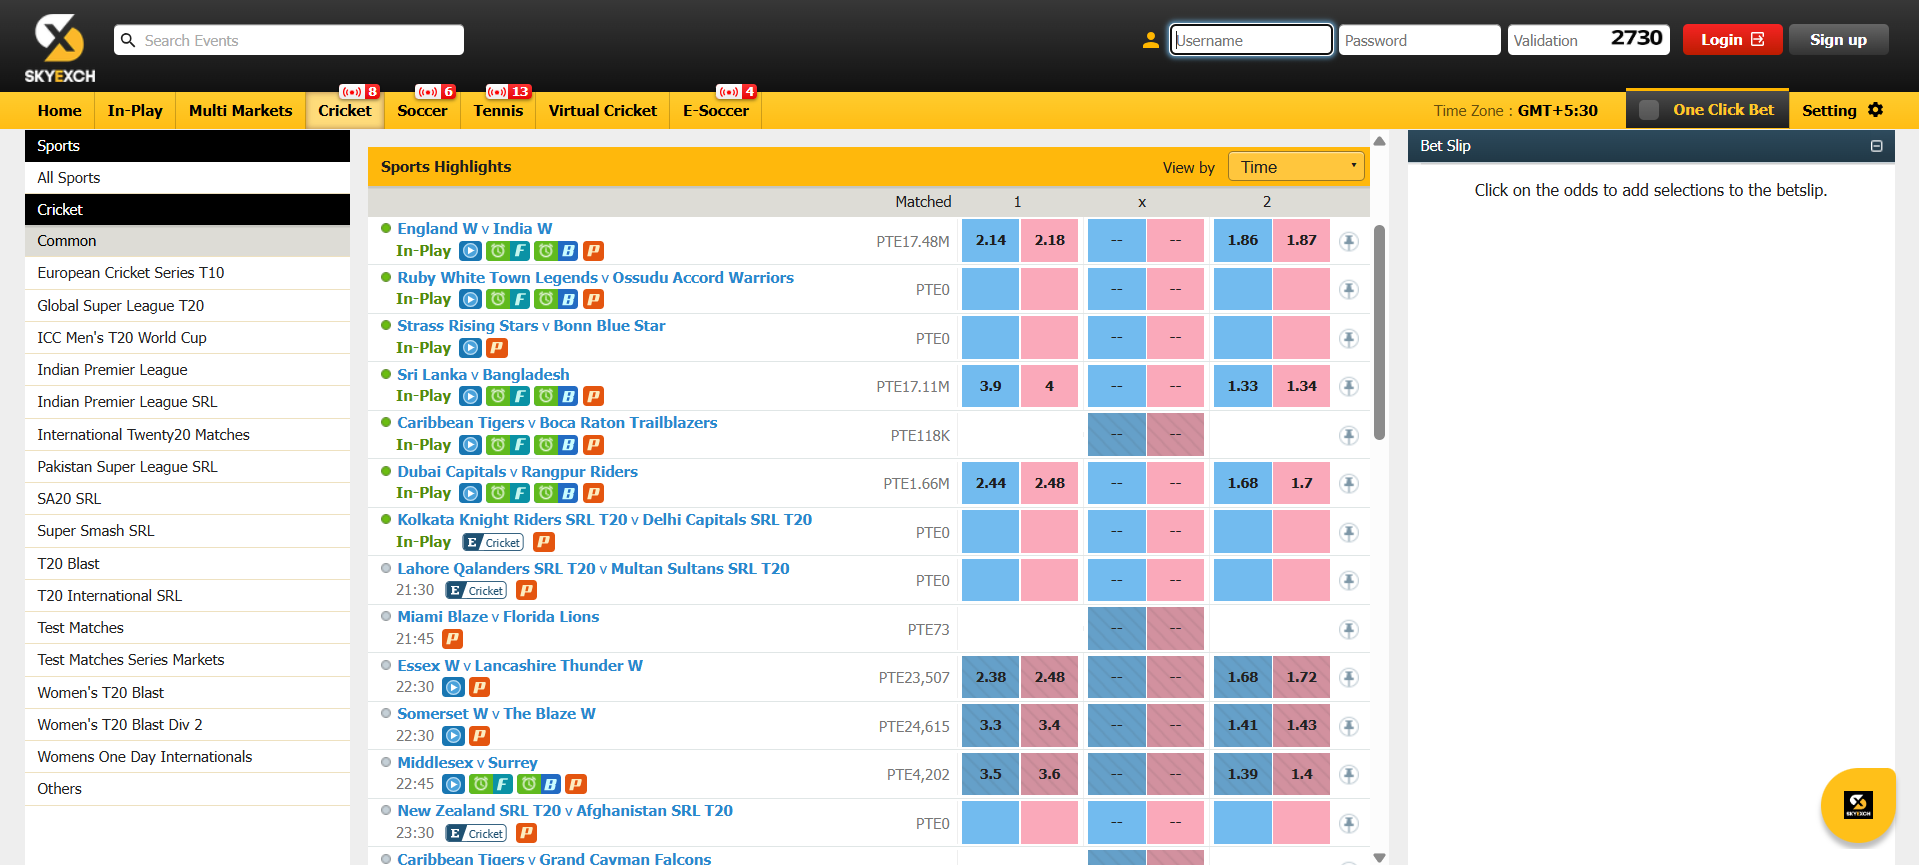
Task: Open Indian Premier League in sidebar
Action: point(187,370)
